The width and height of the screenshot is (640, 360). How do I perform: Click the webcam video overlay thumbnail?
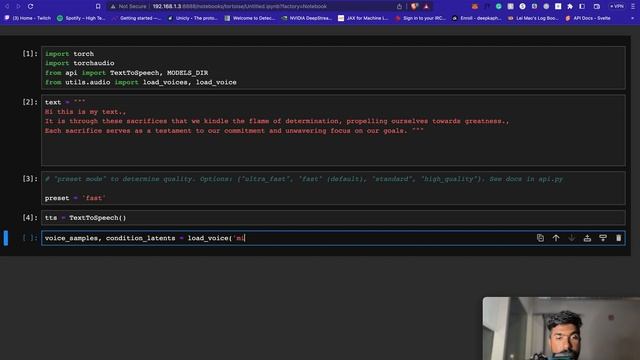tap(561, 329)
